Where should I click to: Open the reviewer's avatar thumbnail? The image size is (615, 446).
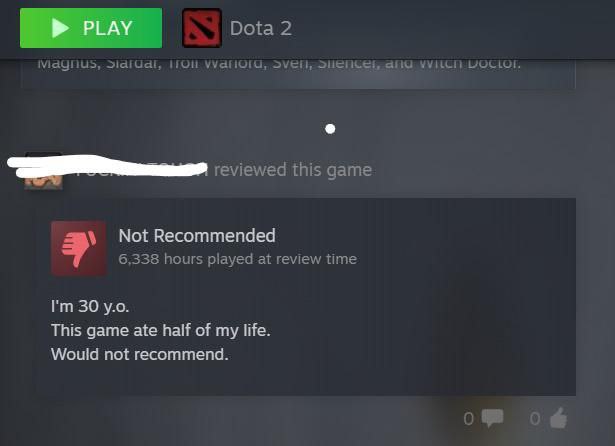pos(43,171)
